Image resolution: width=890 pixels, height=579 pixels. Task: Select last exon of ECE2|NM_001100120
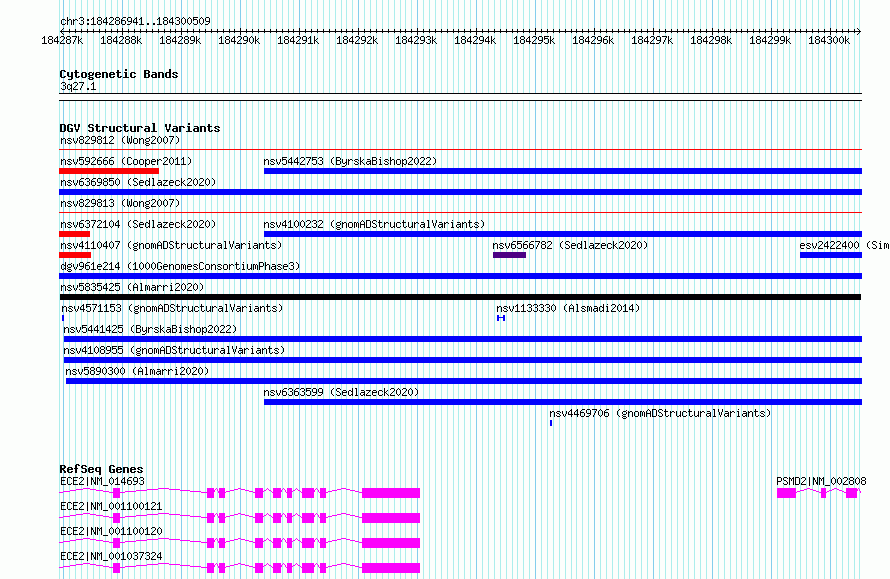tap(391, 543)
